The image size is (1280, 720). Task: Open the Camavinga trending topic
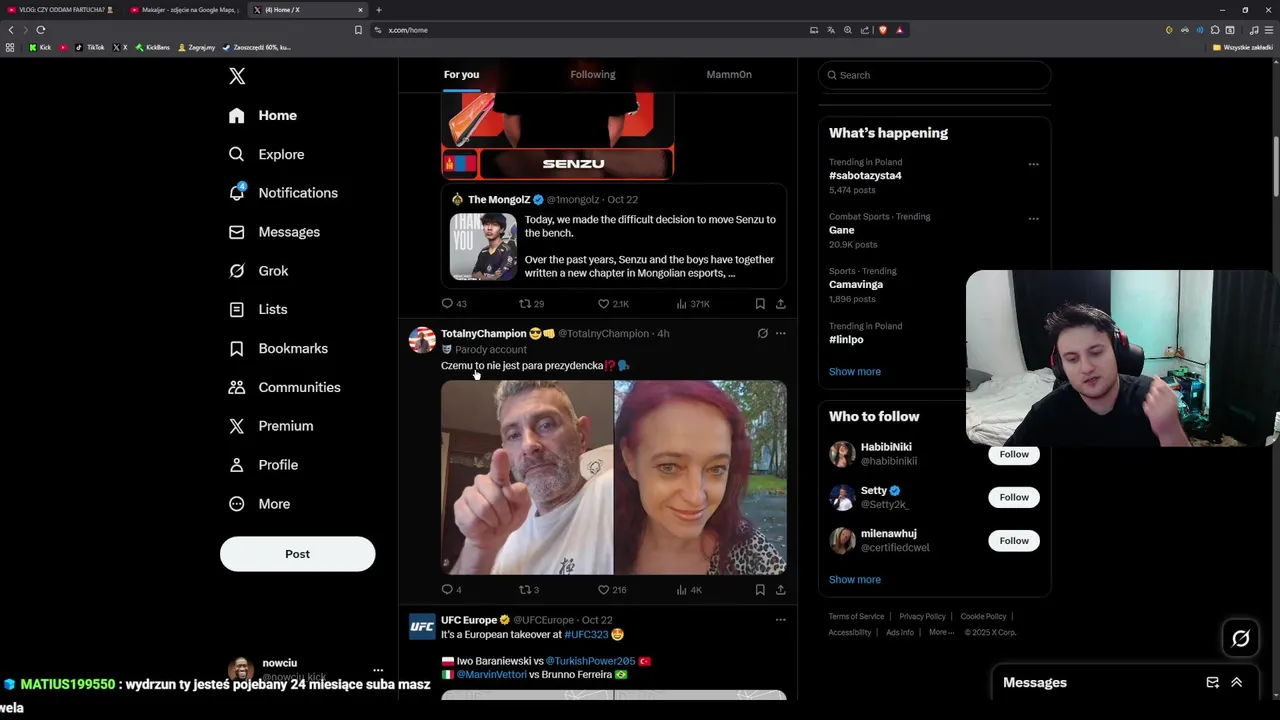[856, 285]
